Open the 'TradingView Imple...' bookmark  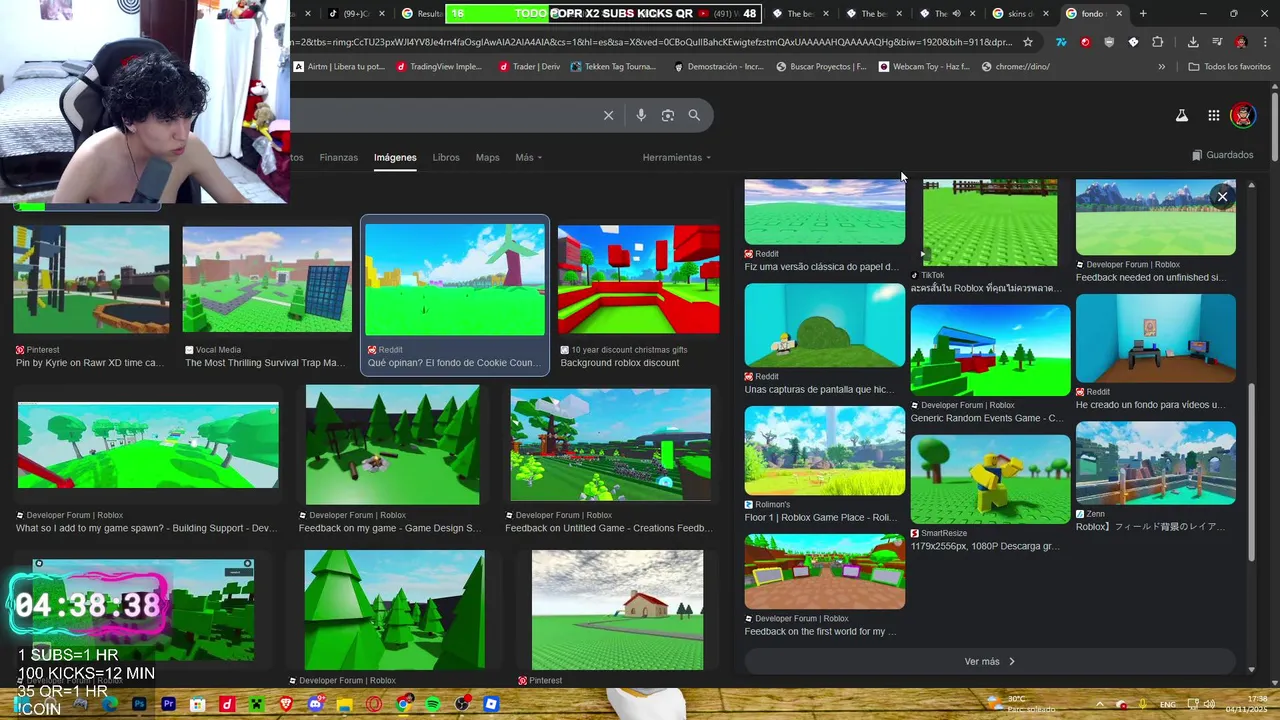439,67
